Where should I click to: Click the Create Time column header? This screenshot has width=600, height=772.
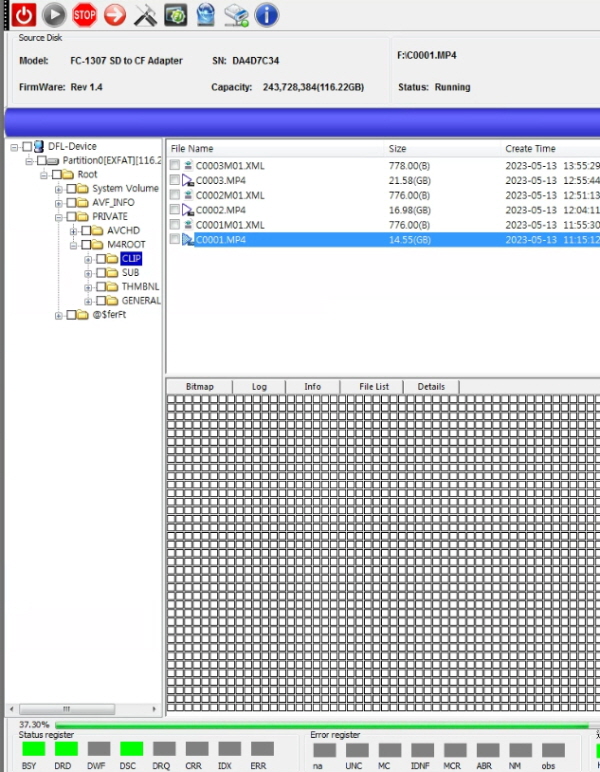click(530, 149)
